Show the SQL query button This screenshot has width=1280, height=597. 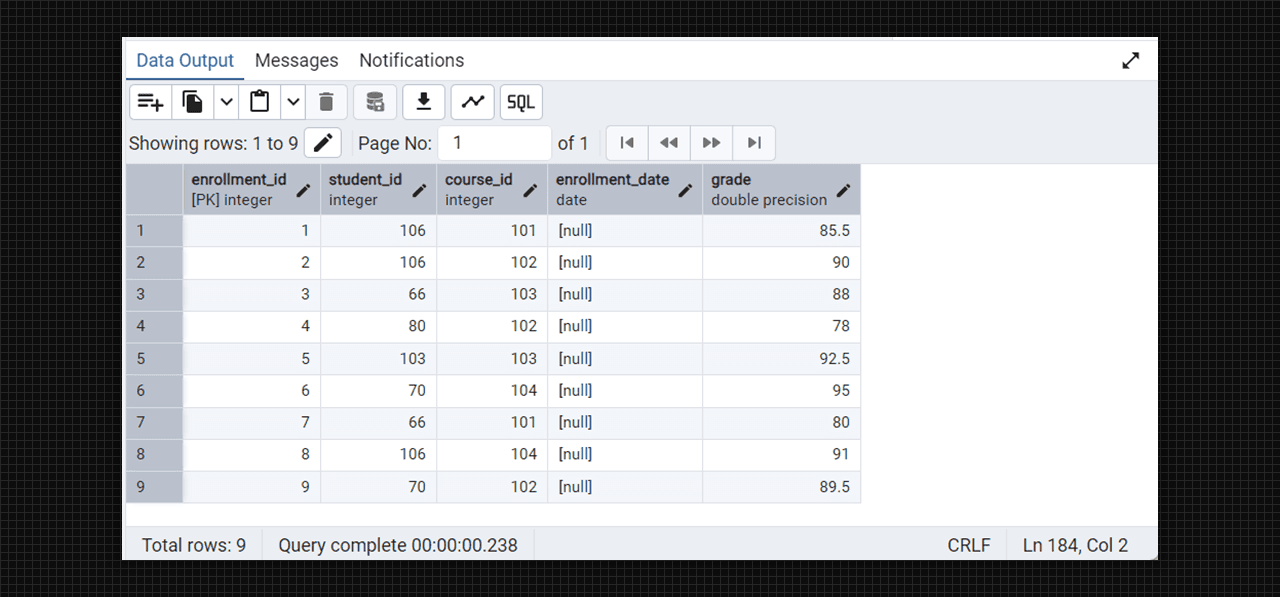pos(521,102)
